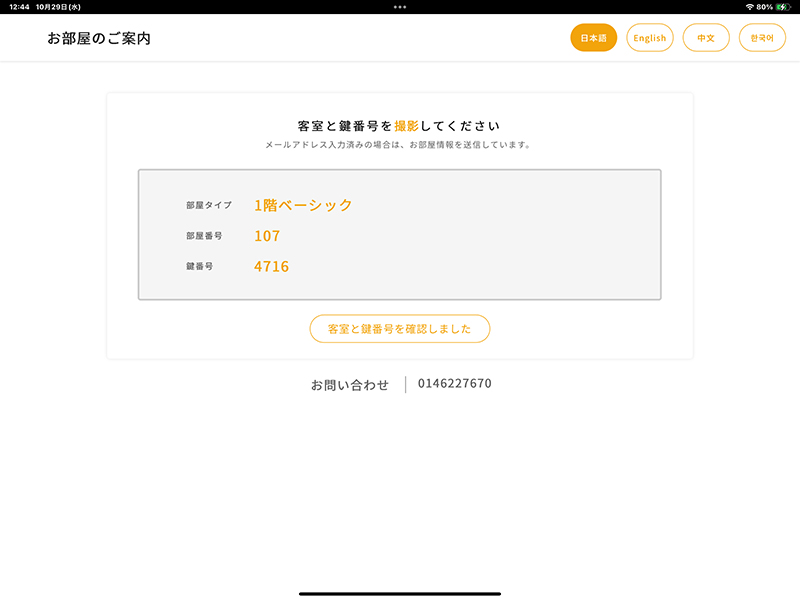Tap the battery indicator showing 80%
The image size is (800, 600).
pyautogui.click(x=780, y=9)
